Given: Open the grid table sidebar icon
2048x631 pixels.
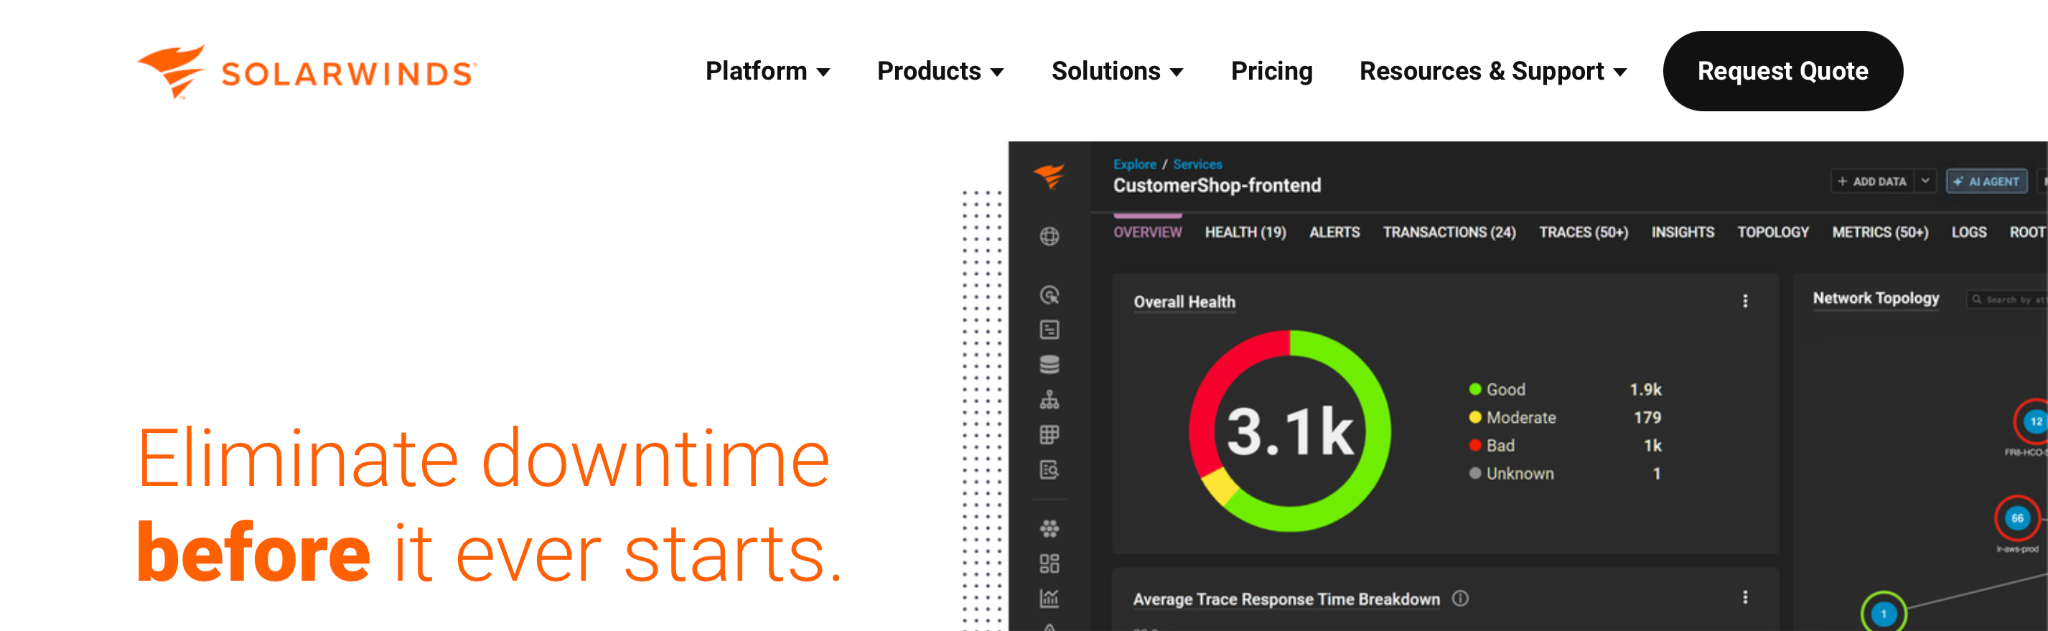Looking at the screenshot, I should coord(1049,435).
